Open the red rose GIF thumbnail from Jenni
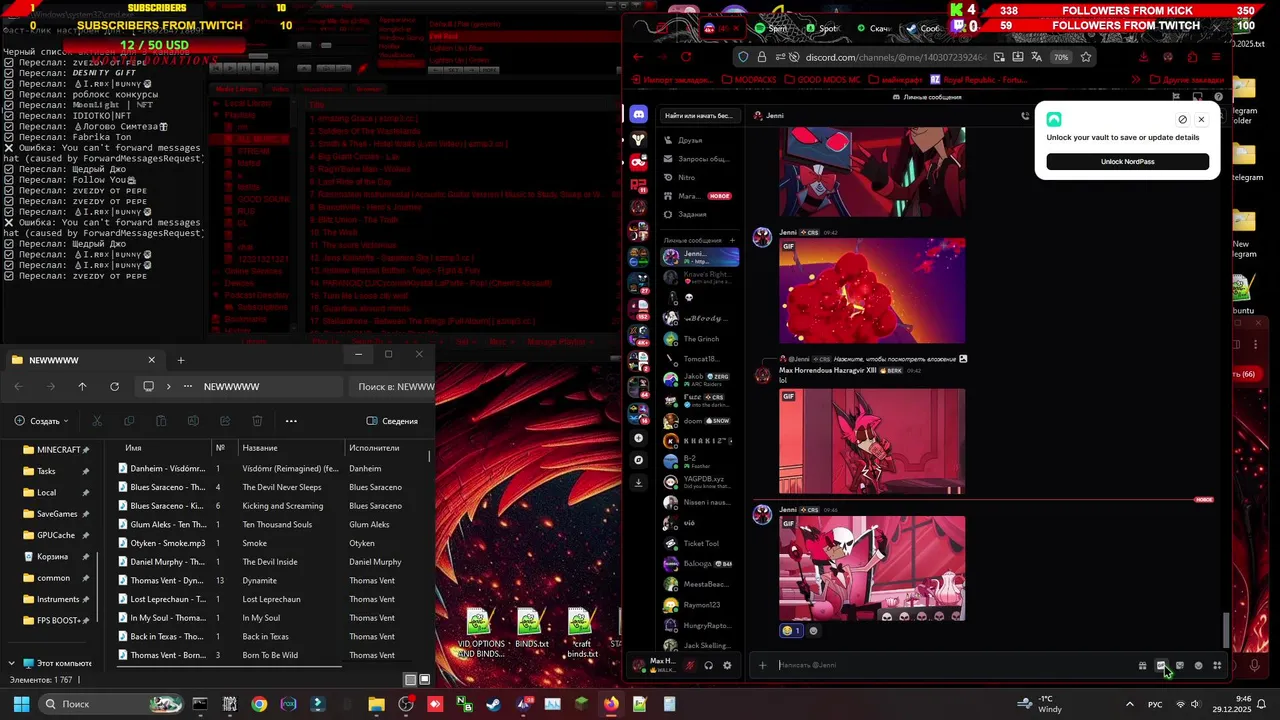This screenshot has height=720, width=1280. tap(872, 291)
